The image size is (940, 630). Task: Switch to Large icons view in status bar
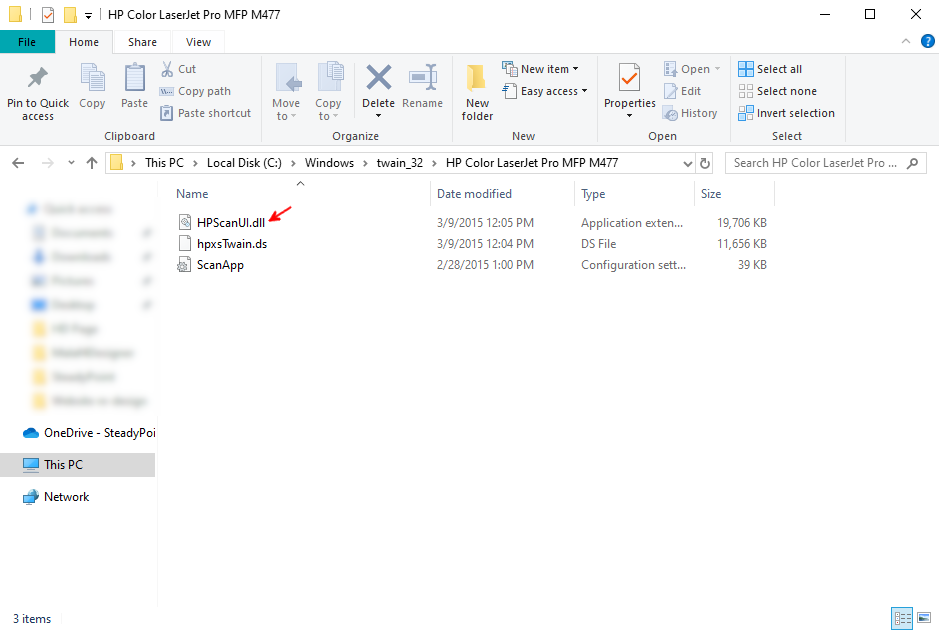point(924,618)
